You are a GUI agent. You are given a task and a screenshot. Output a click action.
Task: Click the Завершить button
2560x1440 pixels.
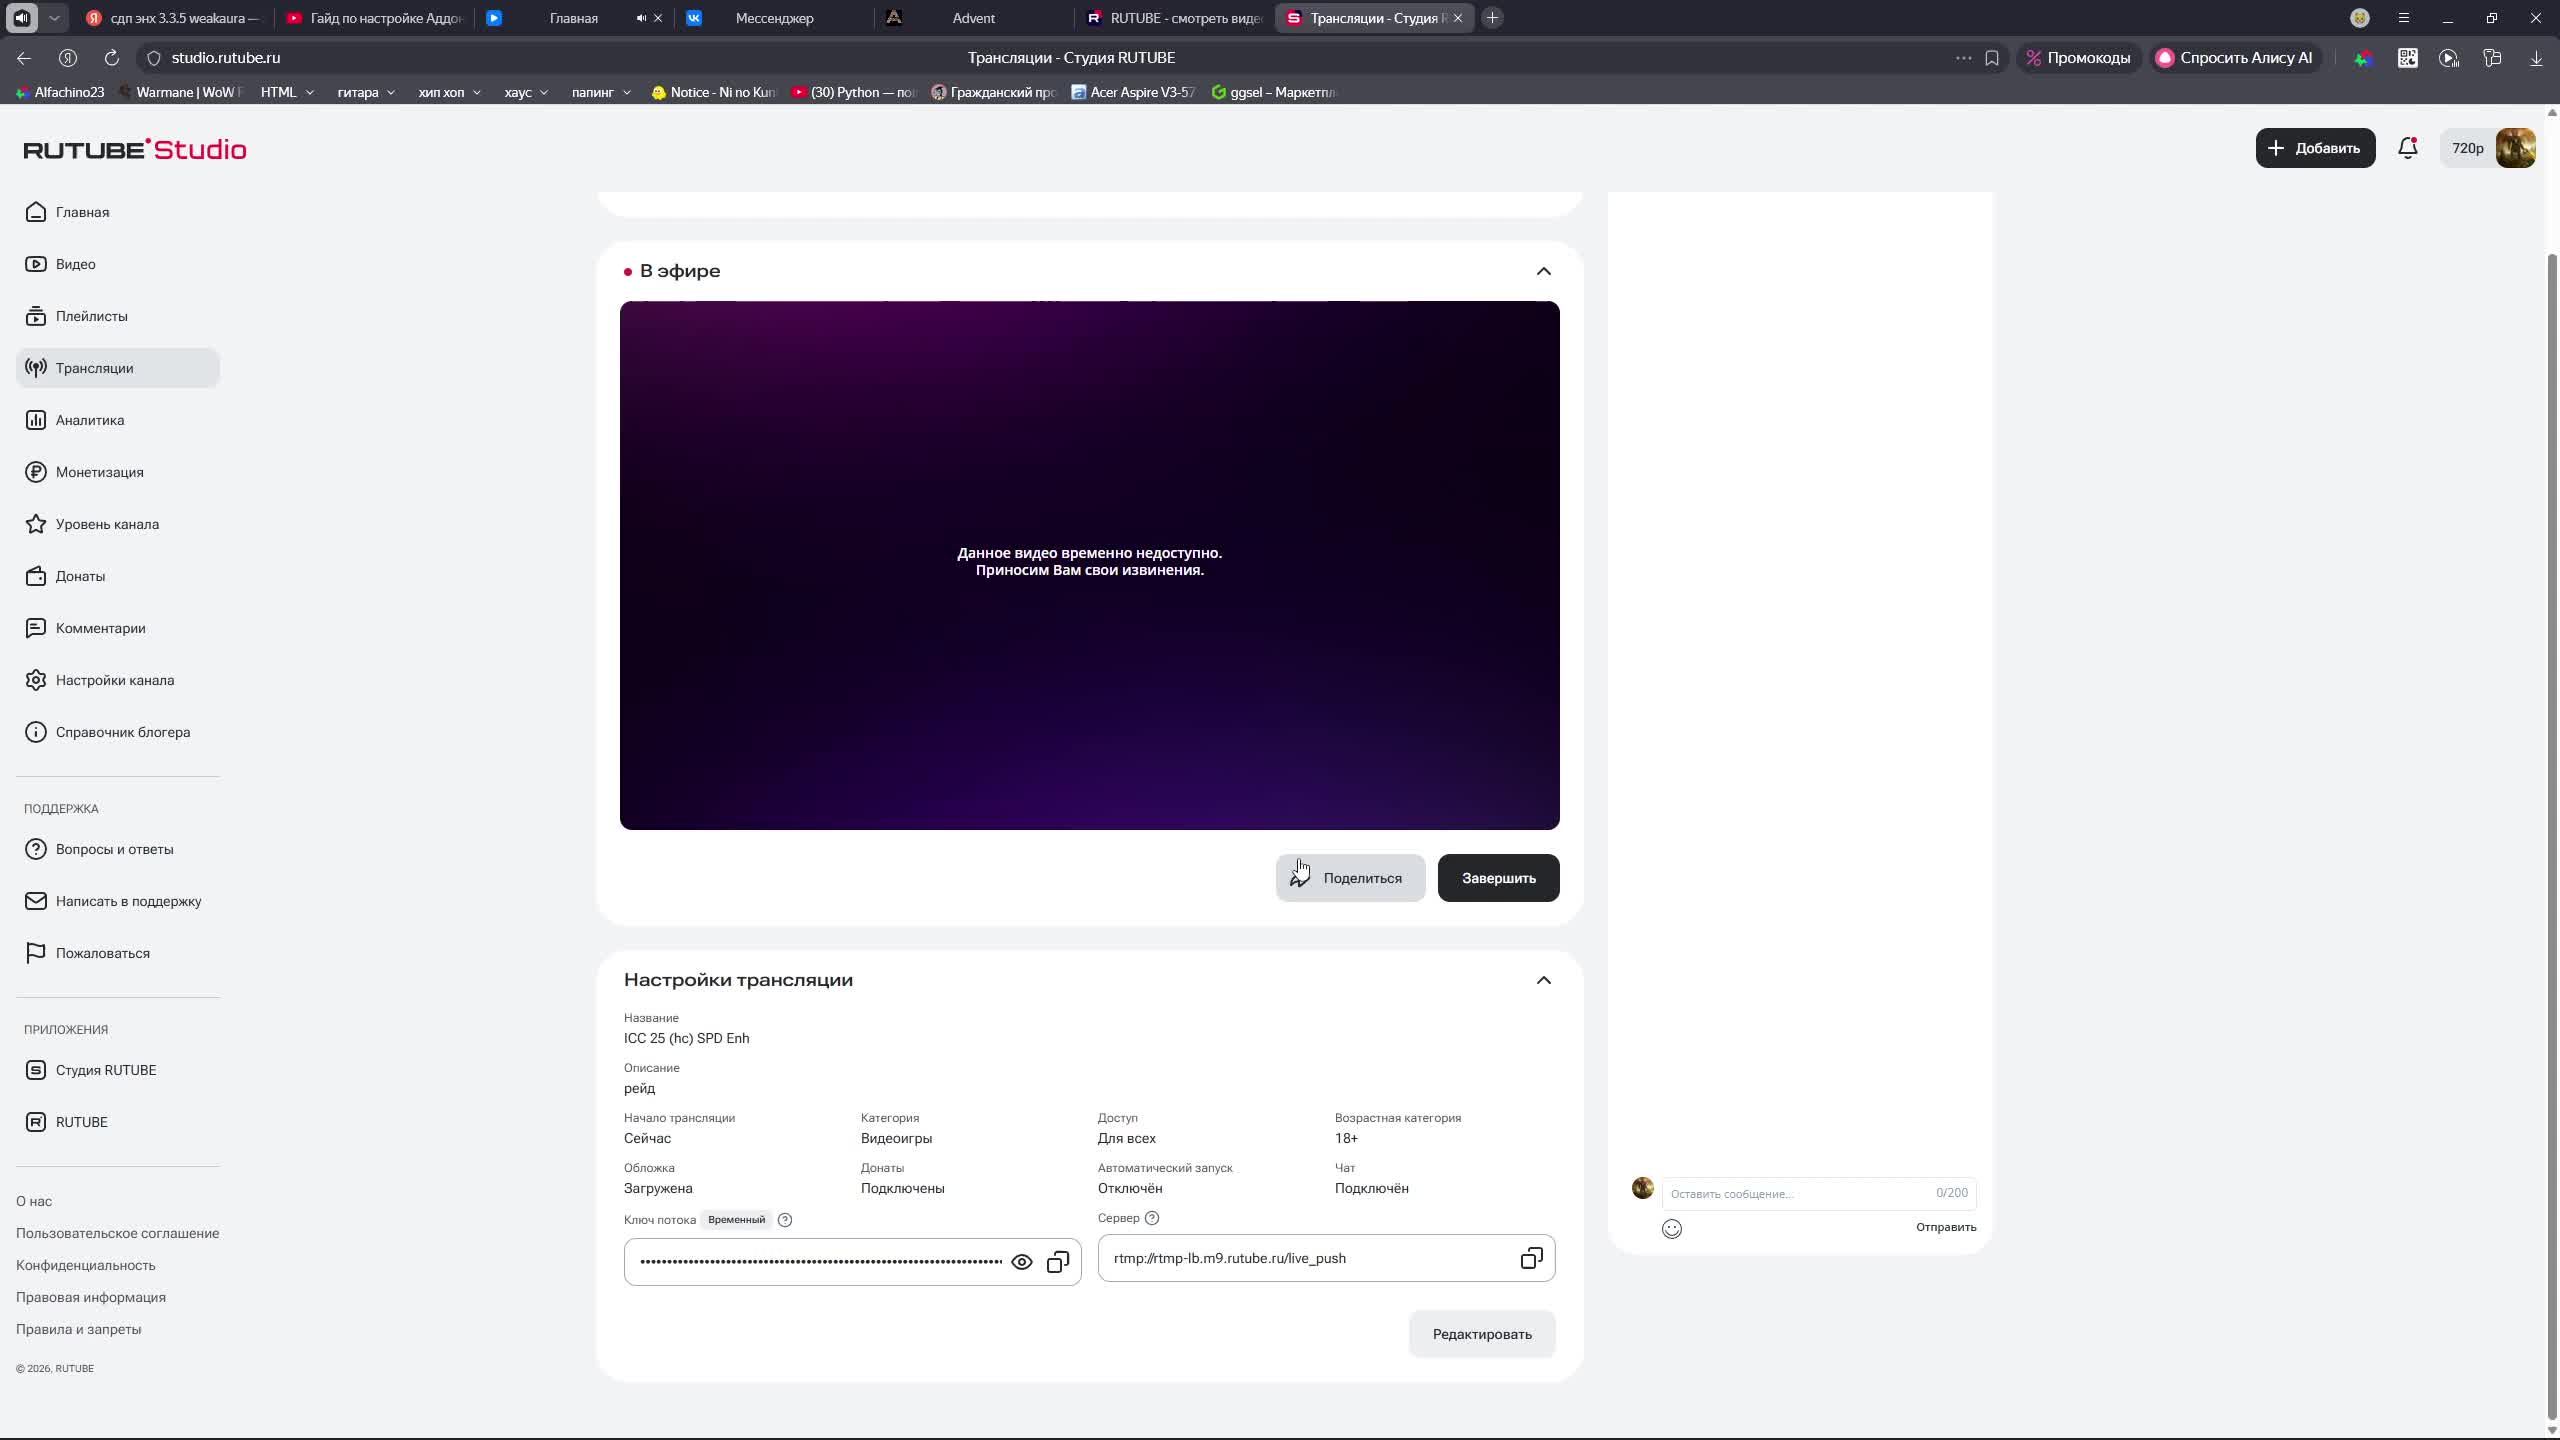[1497, 878]
